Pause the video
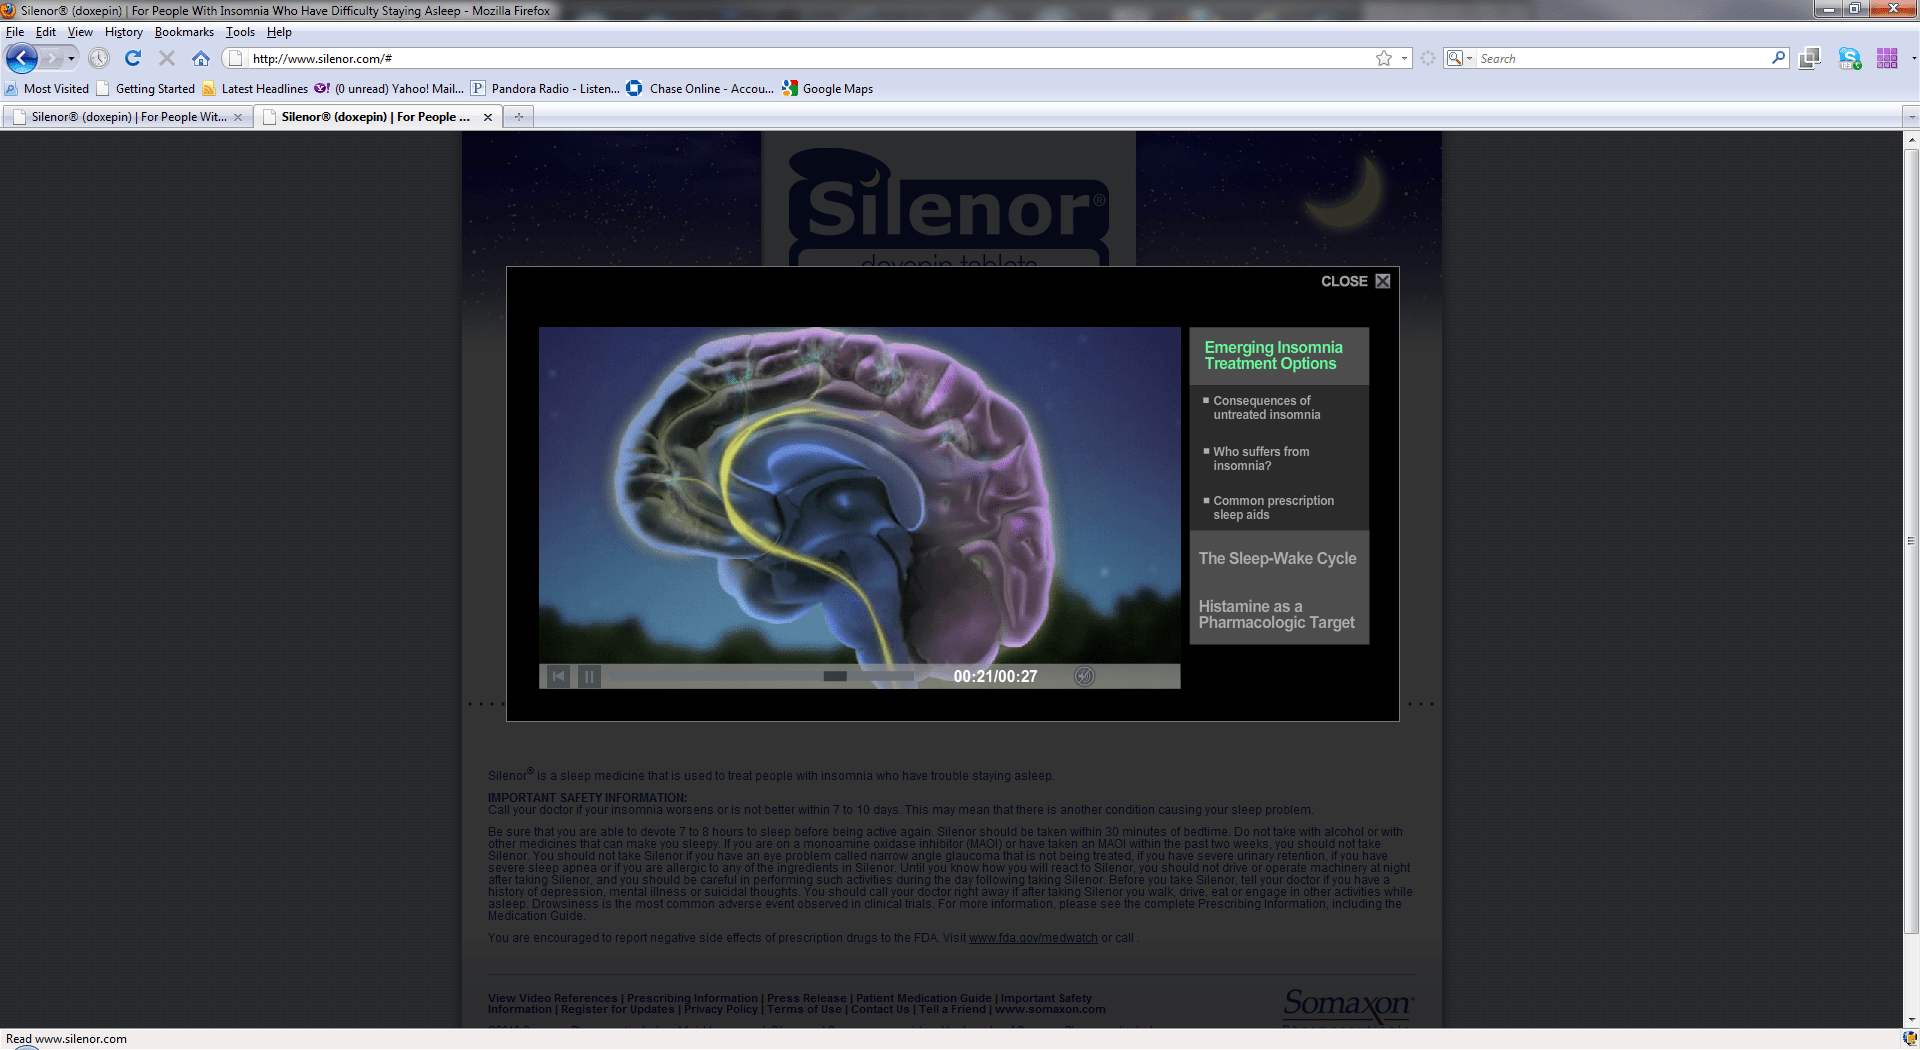This screenshot has width=1920, height=1050. pos(590,677)
